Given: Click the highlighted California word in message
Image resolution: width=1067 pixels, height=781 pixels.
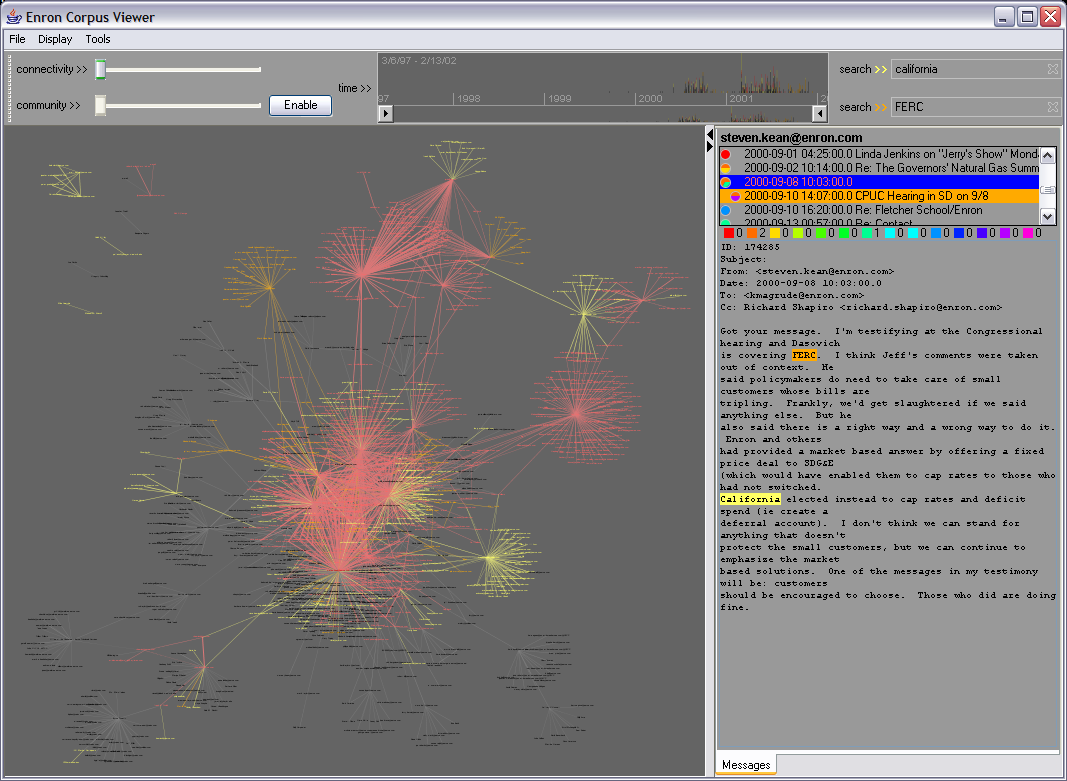Looking at the screenshot, I should pyautogui.click(x=751, y=499).
